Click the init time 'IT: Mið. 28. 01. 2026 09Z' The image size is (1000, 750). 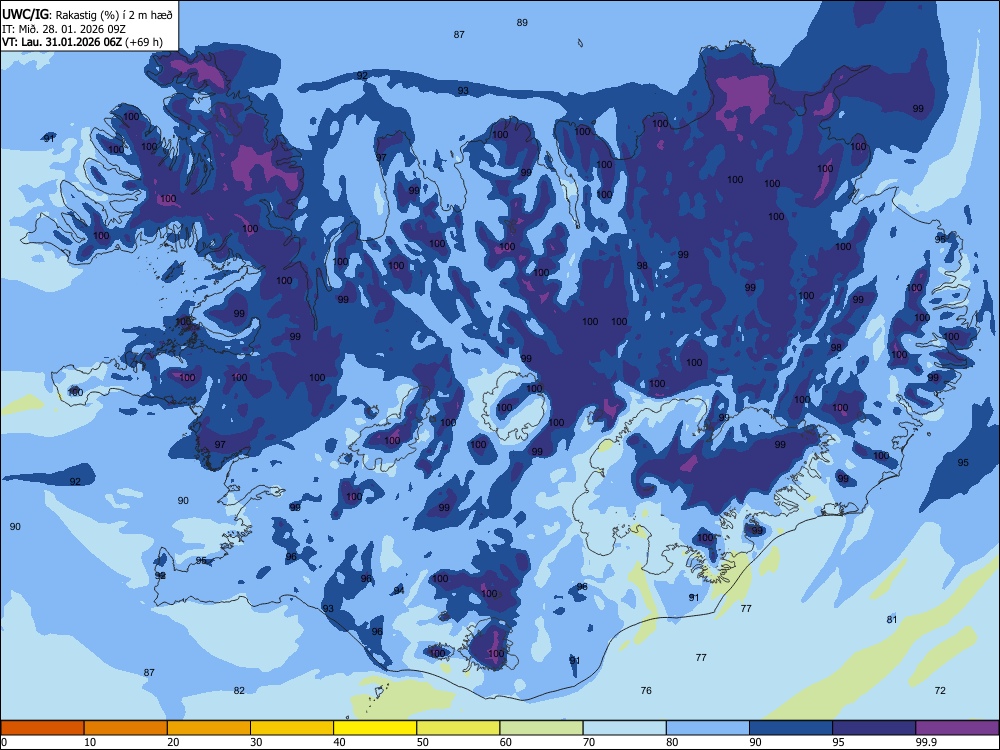click(64, 29)
